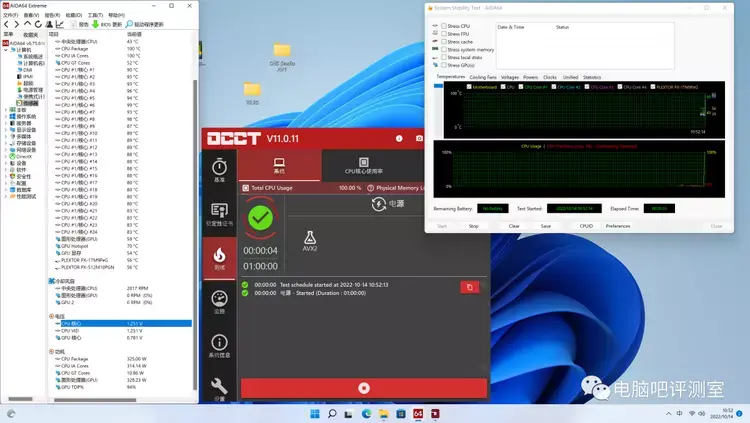Open OBS Studio desktop folder
750x423 pixels.
pos(282,57)
